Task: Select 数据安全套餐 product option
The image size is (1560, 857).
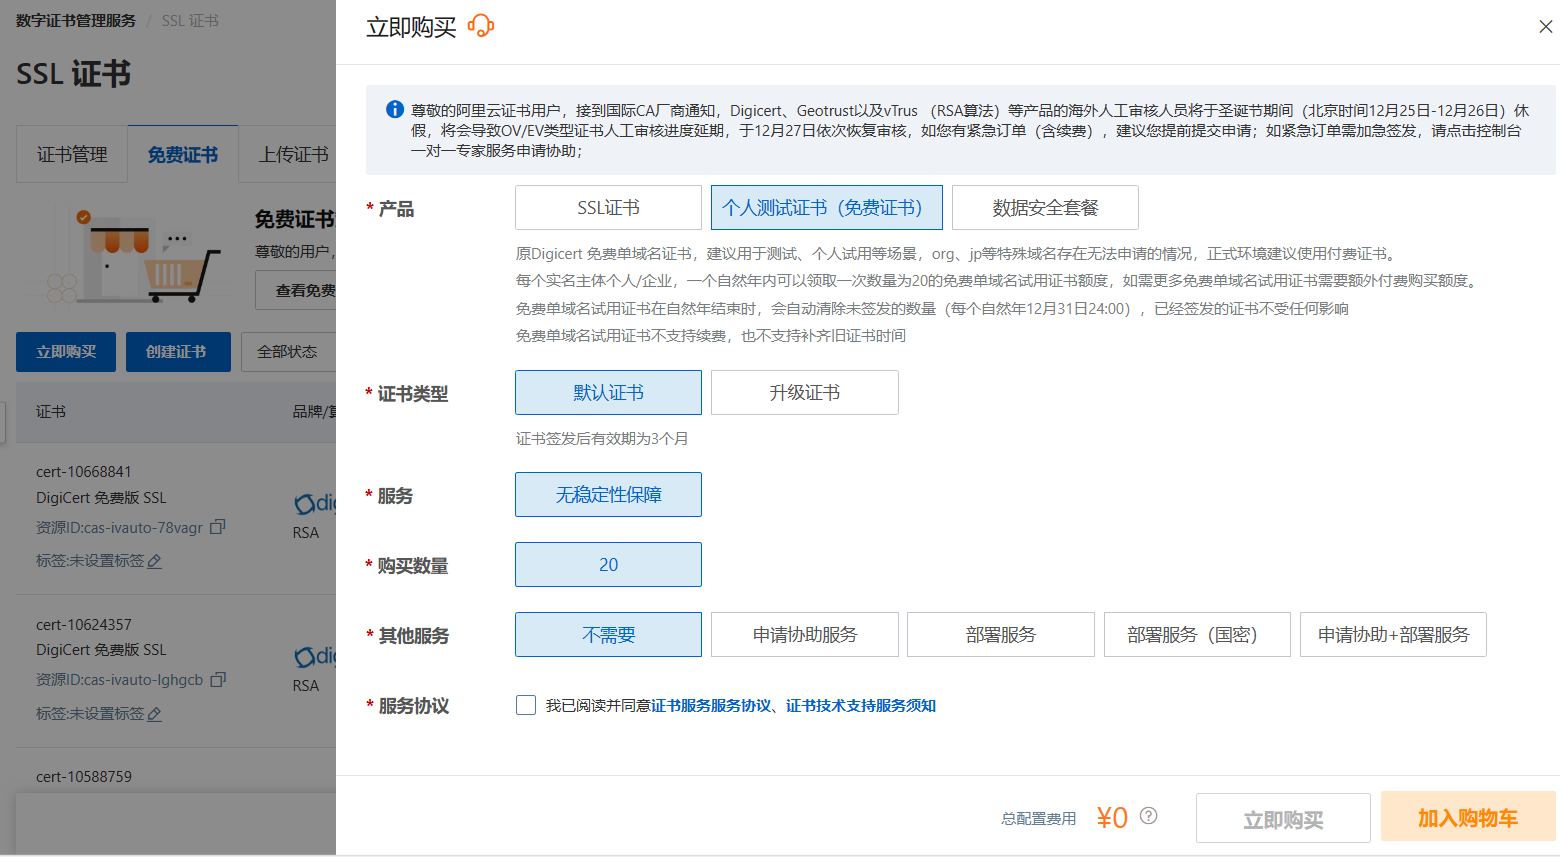Action: tap(1045, 207)
